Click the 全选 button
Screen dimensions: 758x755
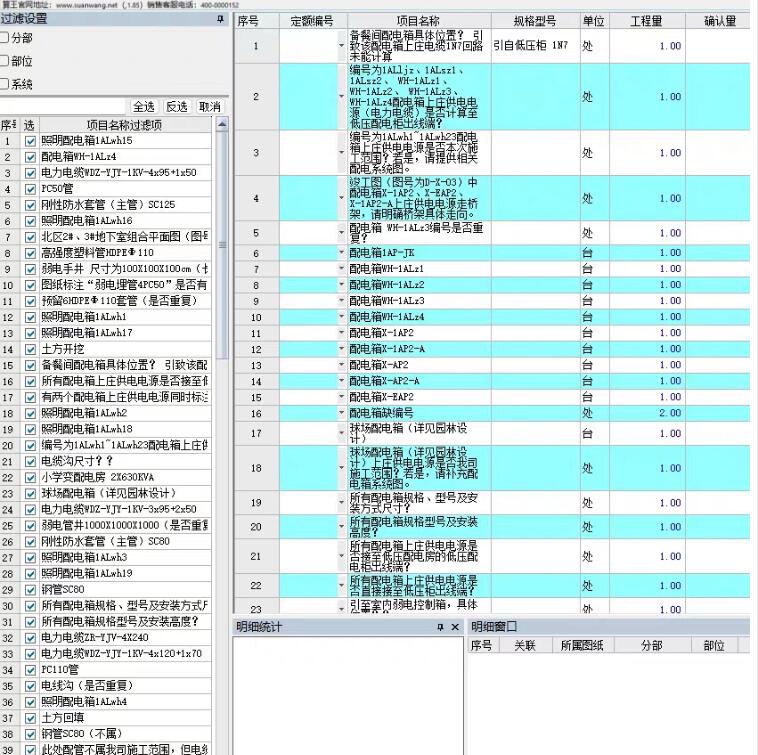tap(144, 106)
